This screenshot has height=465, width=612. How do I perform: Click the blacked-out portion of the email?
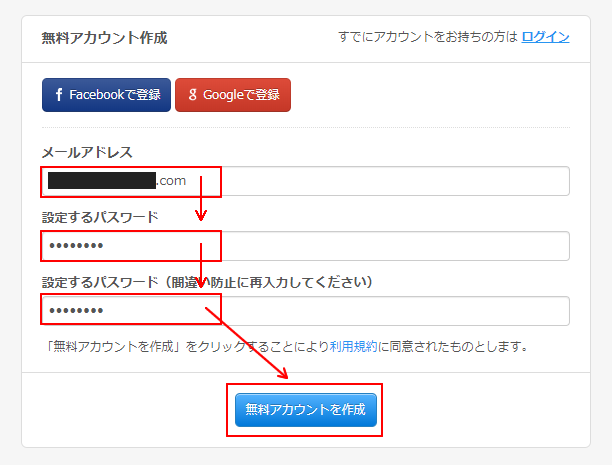click(101, 181)
